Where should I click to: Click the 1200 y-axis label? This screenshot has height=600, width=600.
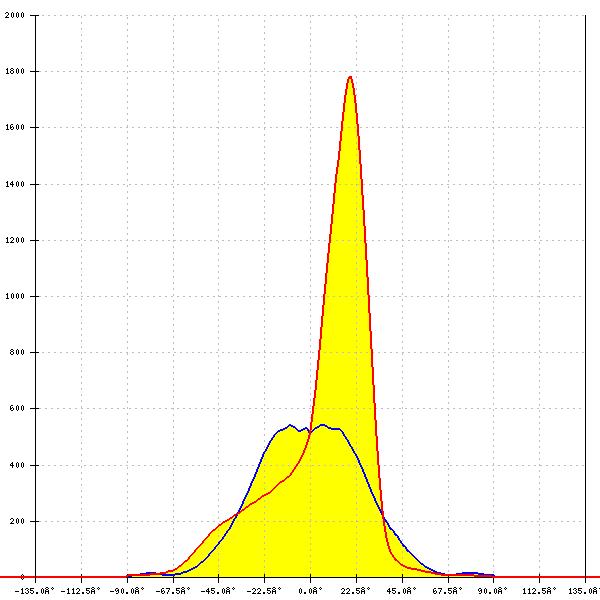pyautogui.click(x=15, y=240)
